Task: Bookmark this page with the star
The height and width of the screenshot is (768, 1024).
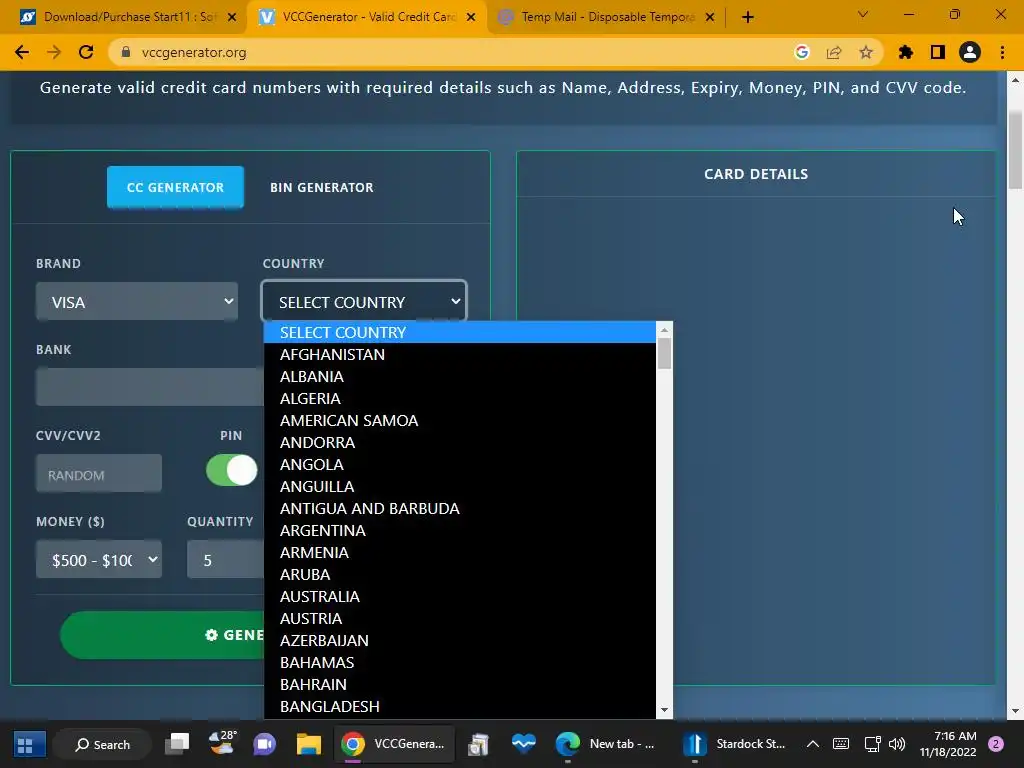Action: pyautogui.click(x=866, y=52)
